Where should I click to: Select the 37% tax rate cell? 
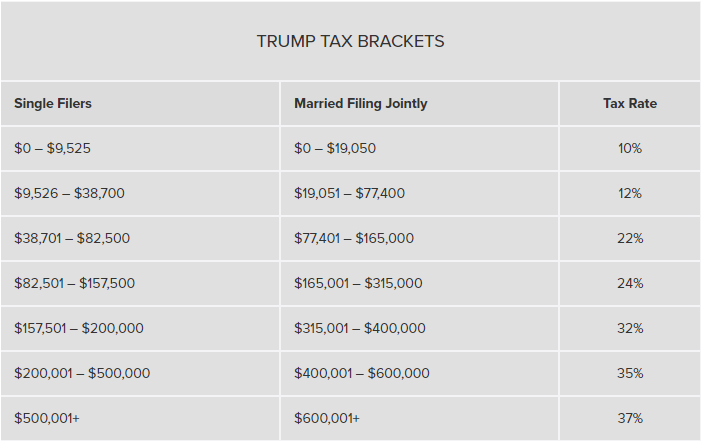[x=630, y=418]
